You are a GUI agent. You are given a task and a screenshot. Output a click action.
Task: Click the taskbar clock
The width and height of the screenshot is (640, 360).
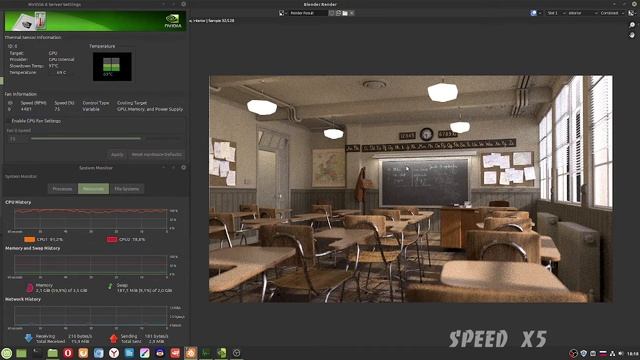632,353
